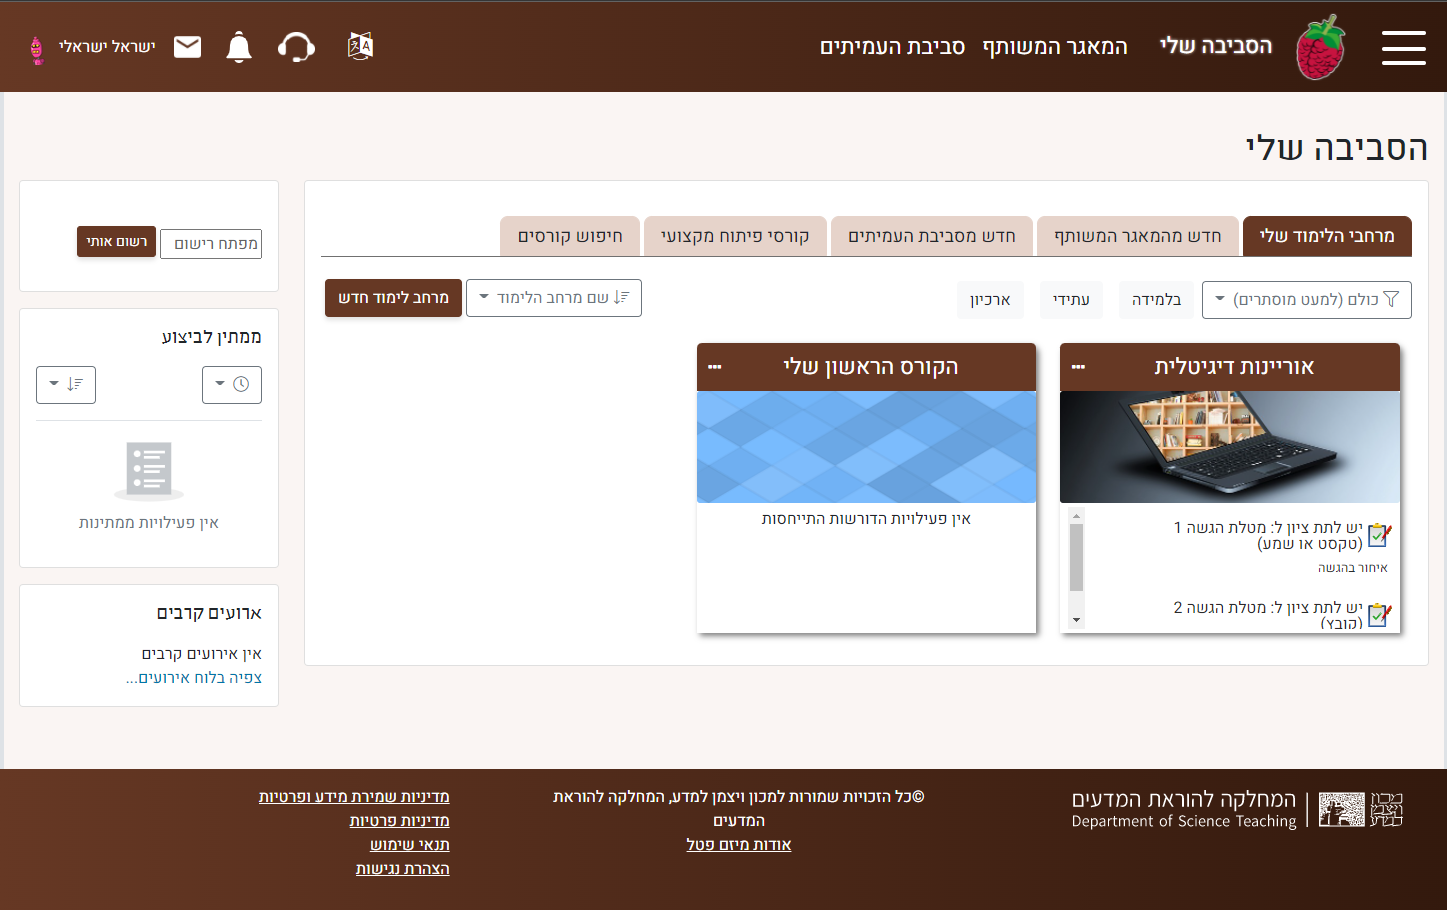Expand the כולם (למעט מוסתרים) filter dropdown

[1306, 300]
